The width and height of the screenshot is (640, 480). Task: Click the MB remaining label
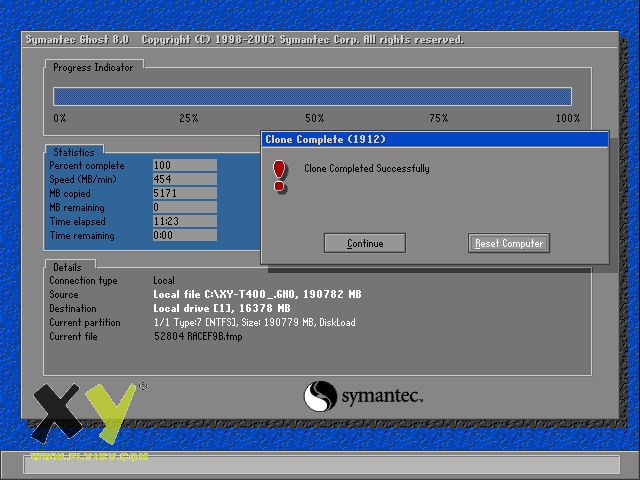[77, 207]
